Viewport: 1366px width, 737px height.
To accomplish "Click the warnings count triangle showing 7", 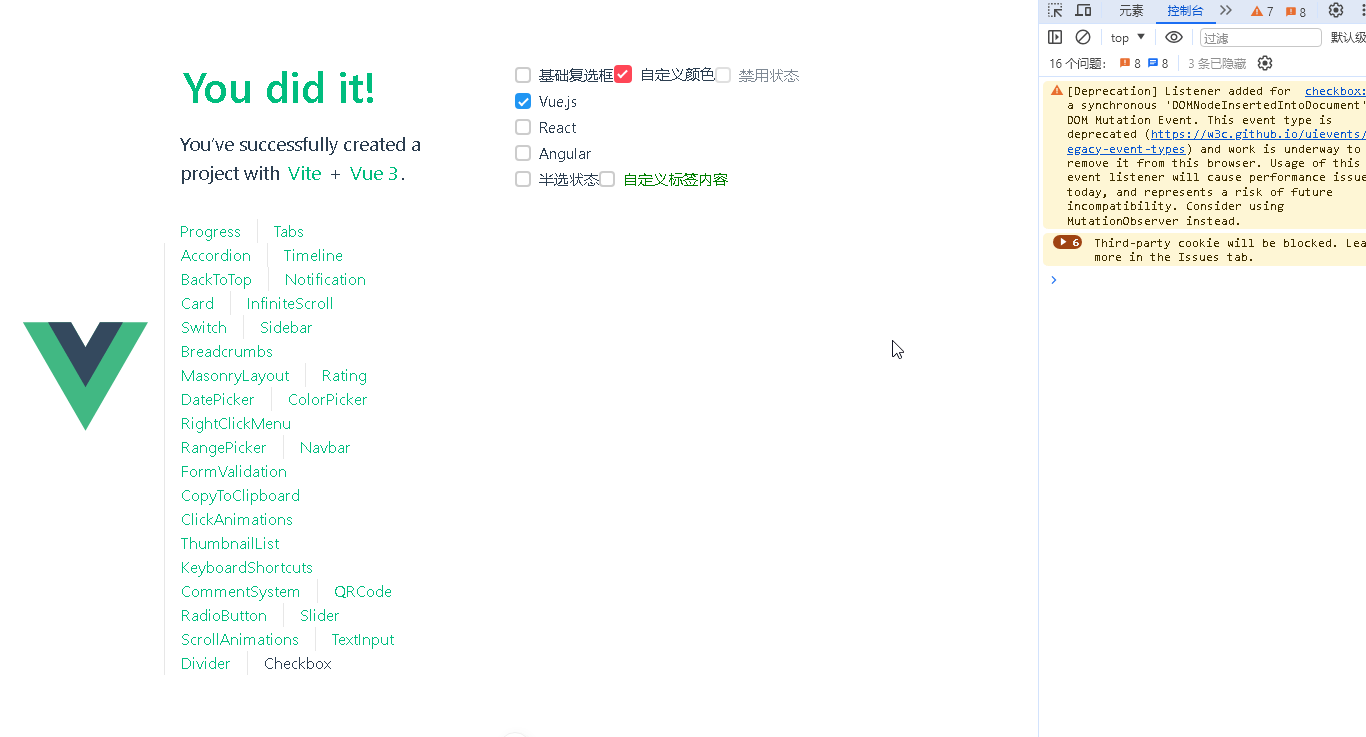I will [x=1262, y=11].
